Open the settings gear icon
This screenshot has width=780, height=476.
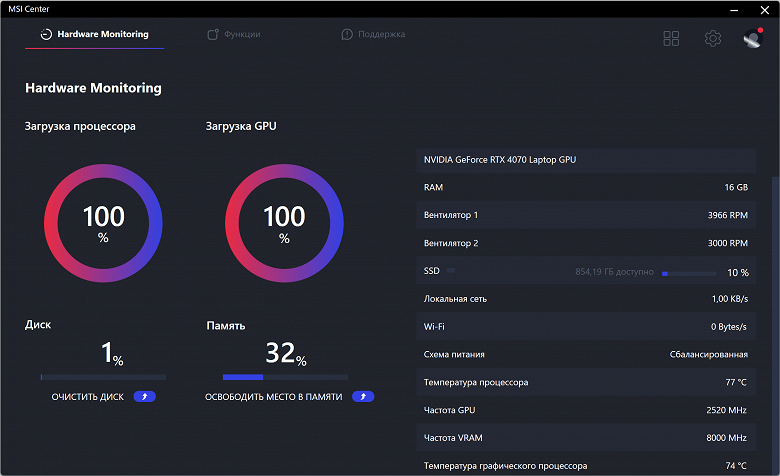point(713,38)
